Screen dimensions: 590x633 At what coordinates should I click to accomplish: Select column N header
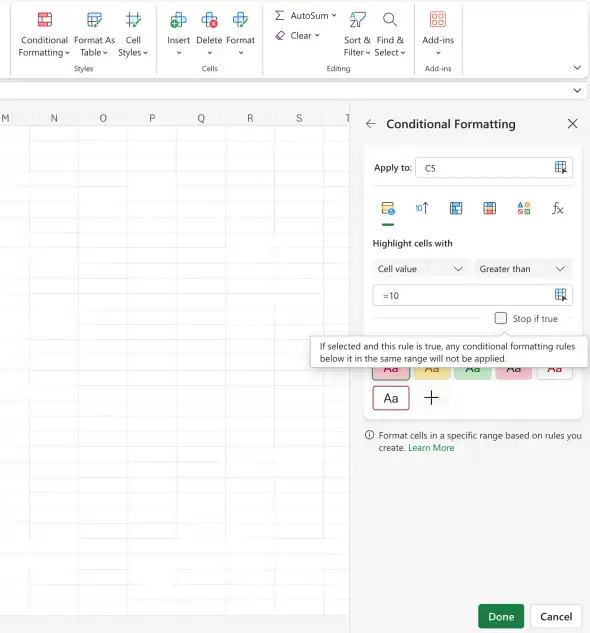coord(54,118)
